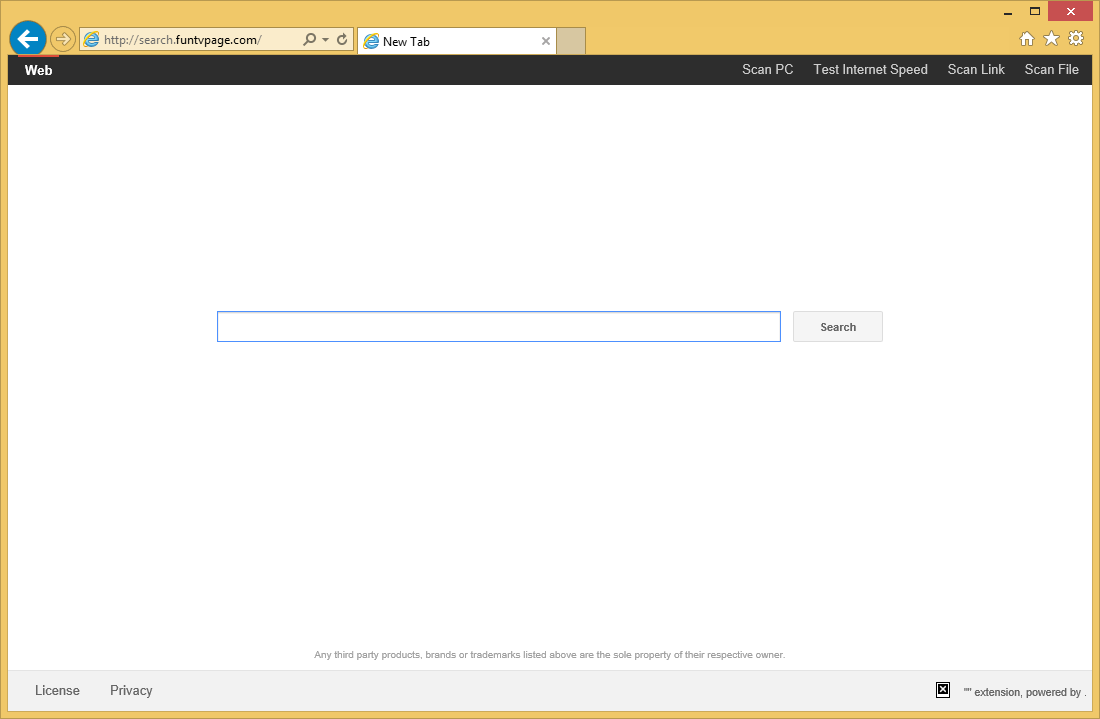Open the Scan Link page

coord(976,69)
